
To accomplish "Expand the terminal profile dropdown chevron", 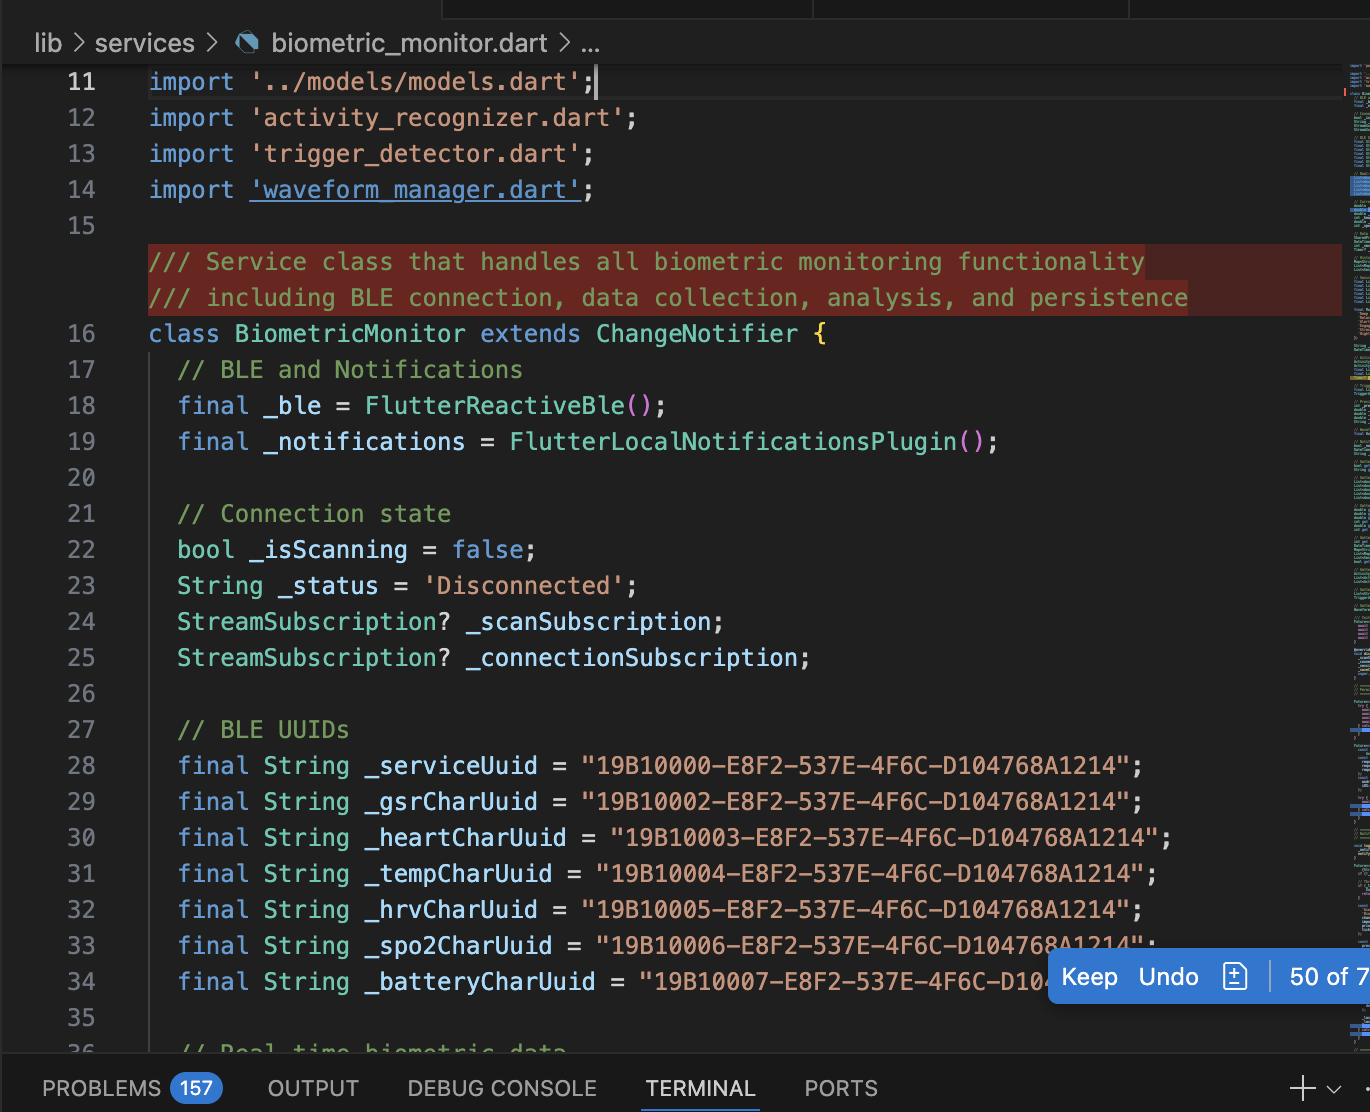I will click(x=1334, y=1088).
